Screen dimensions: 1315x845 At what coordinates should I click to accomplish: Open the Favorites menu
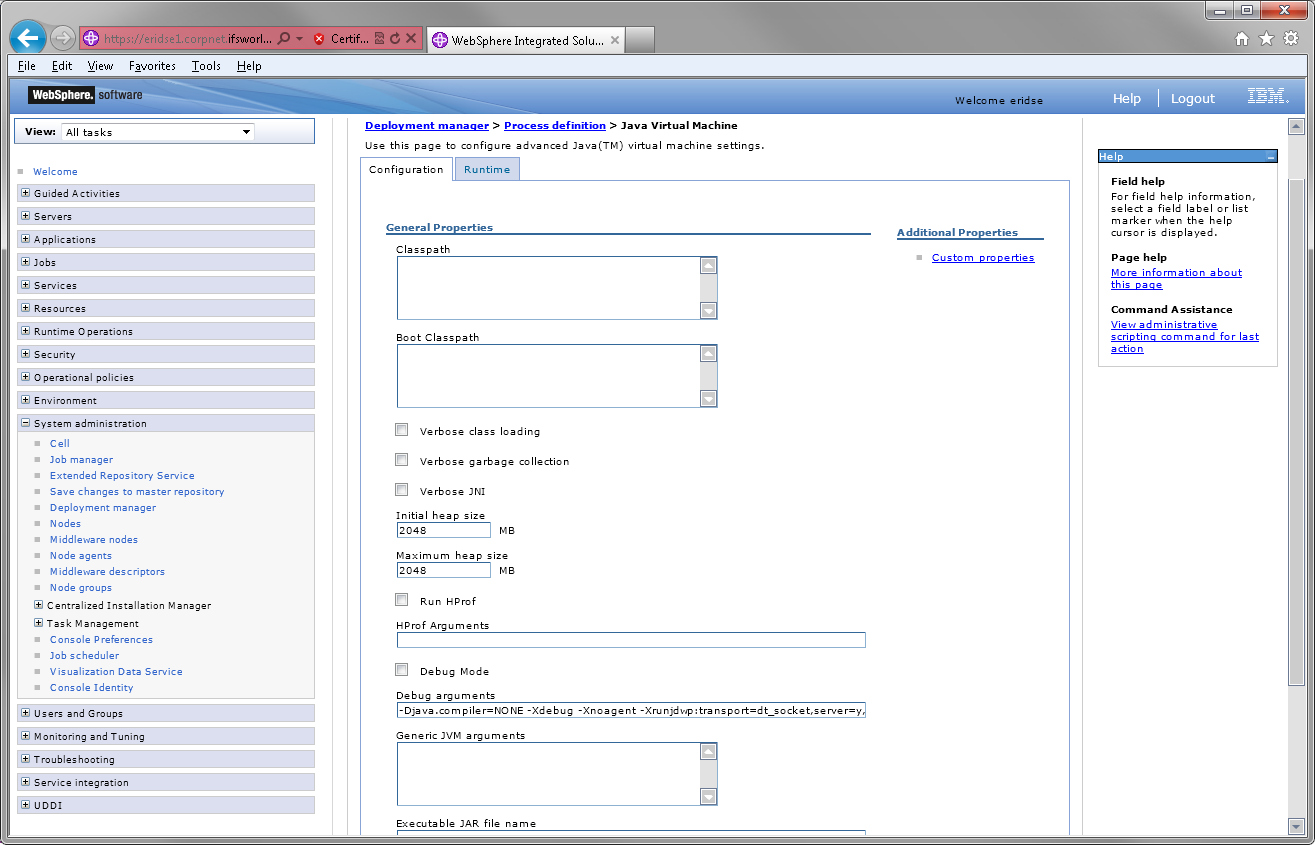152,66
